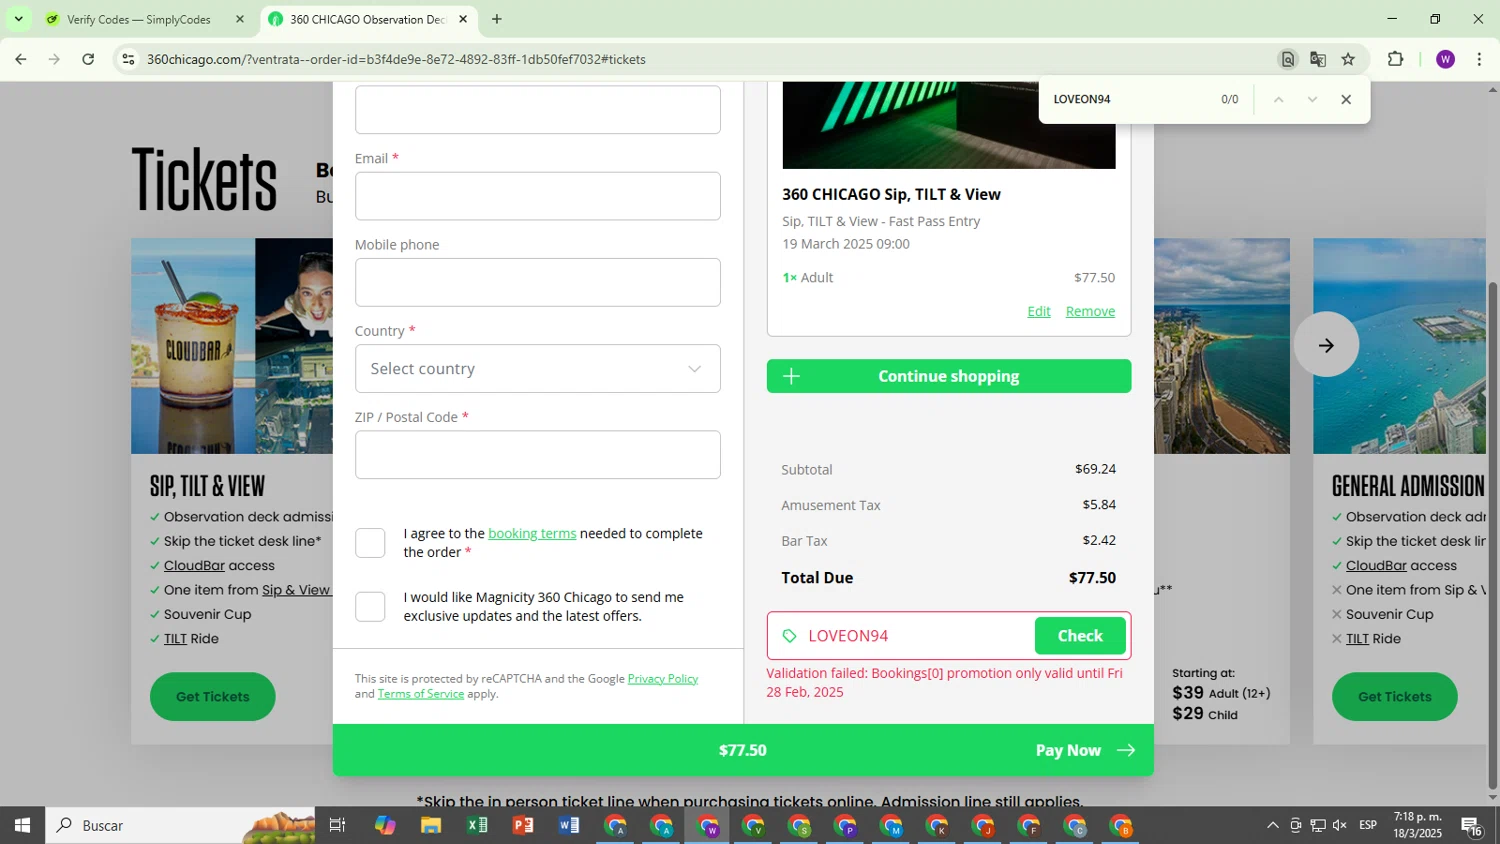
Task: Click the Check promo code button
Action: point(1080,636)
